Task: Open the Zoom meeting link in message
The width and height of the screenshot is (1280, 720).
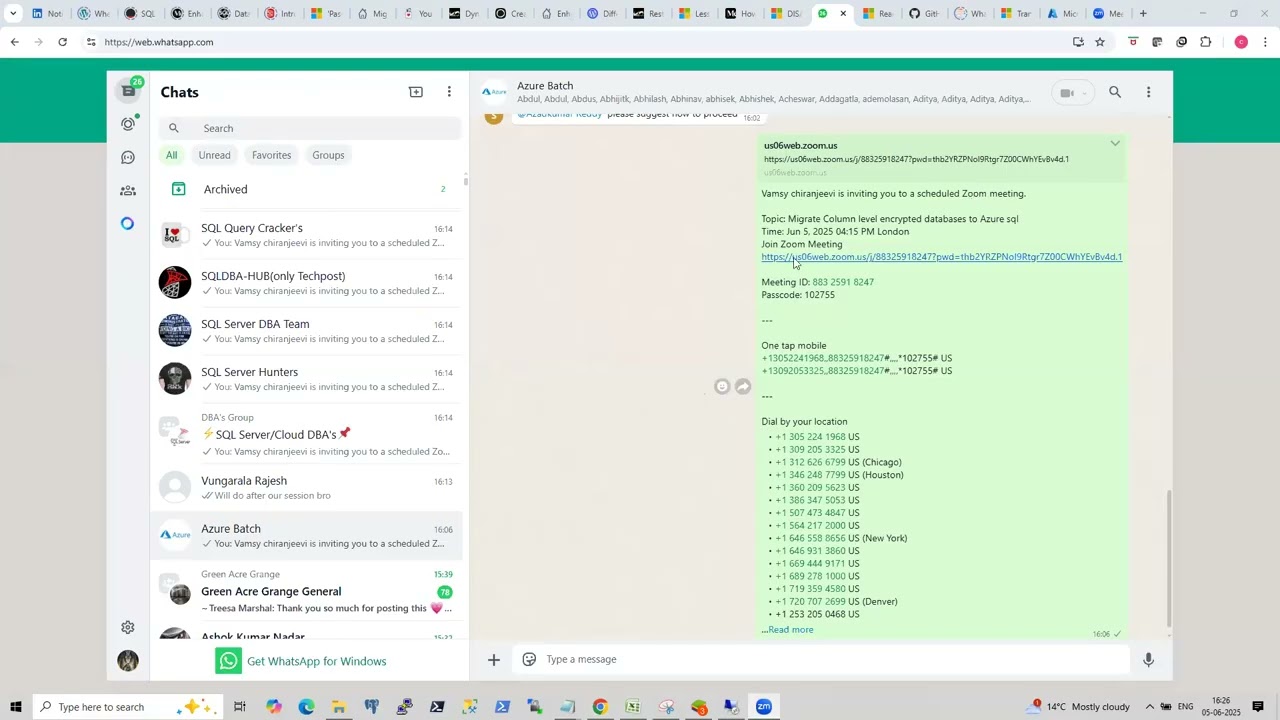Action: (x=941, y=257)
